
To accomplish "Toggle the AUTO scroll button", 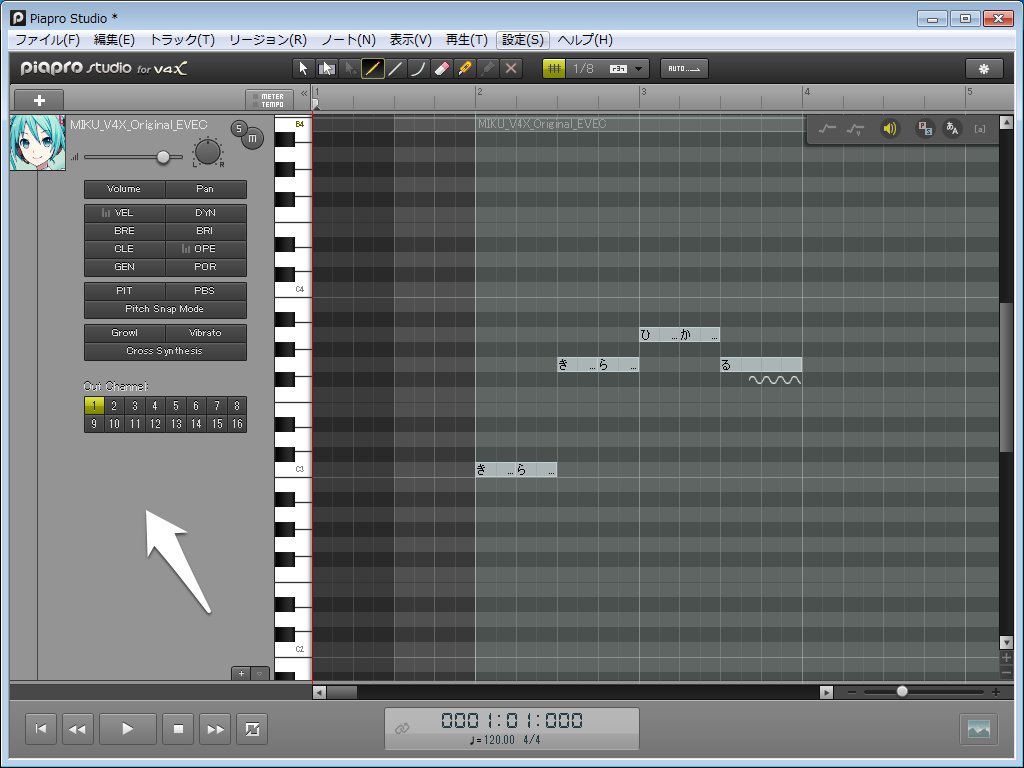I will click(684, 69).
